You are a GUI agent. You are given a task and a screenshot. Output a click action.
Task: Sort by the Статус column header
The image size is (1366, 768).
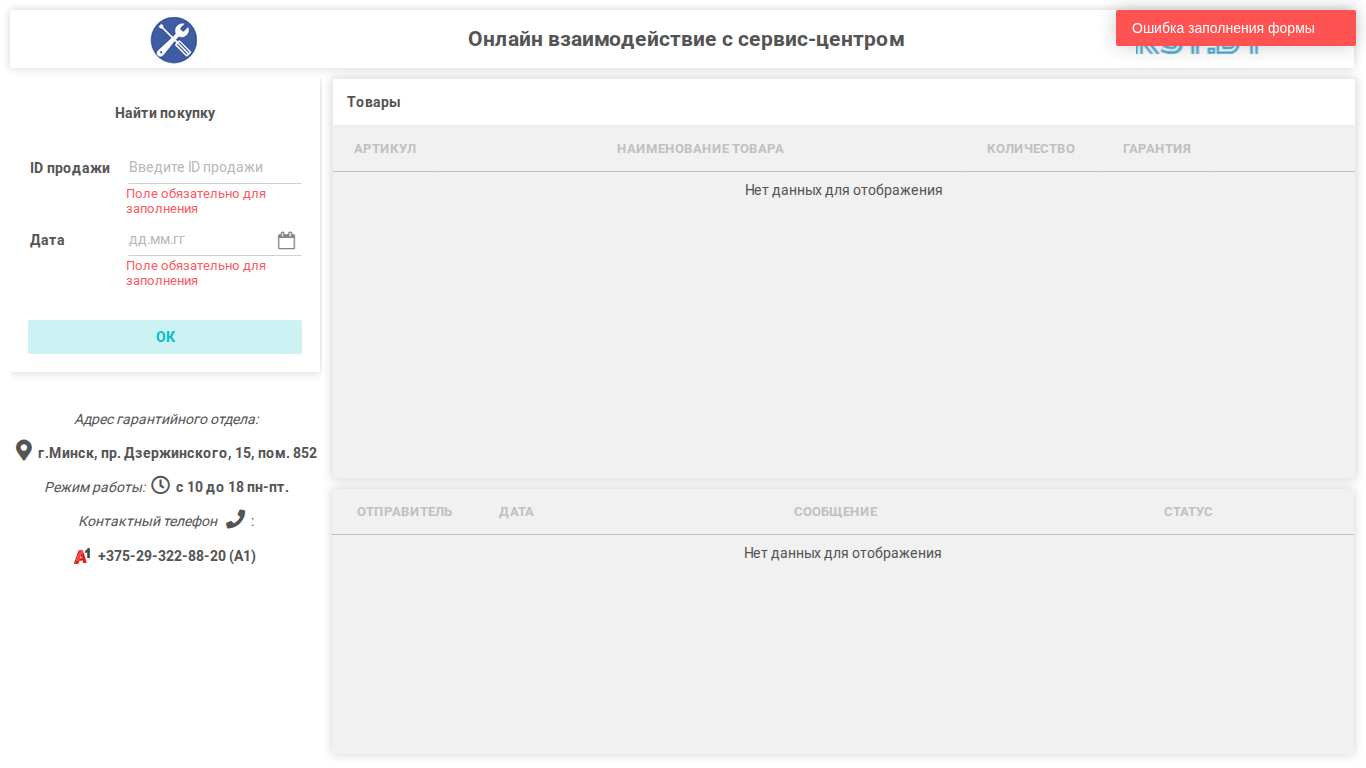click(1188, 512)
